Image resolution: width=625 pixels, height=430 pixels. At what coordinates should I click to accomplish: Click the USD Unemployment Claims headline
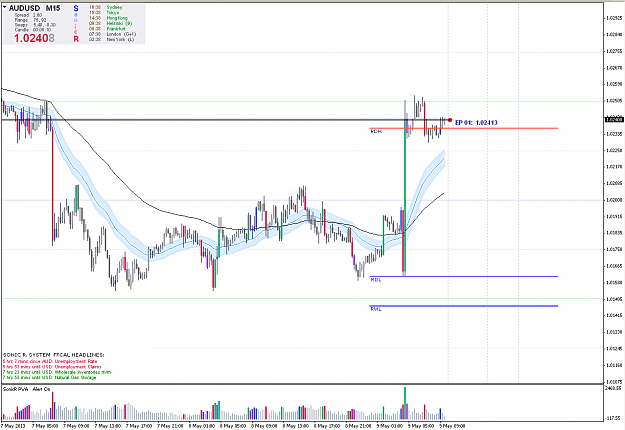[52, 367]
